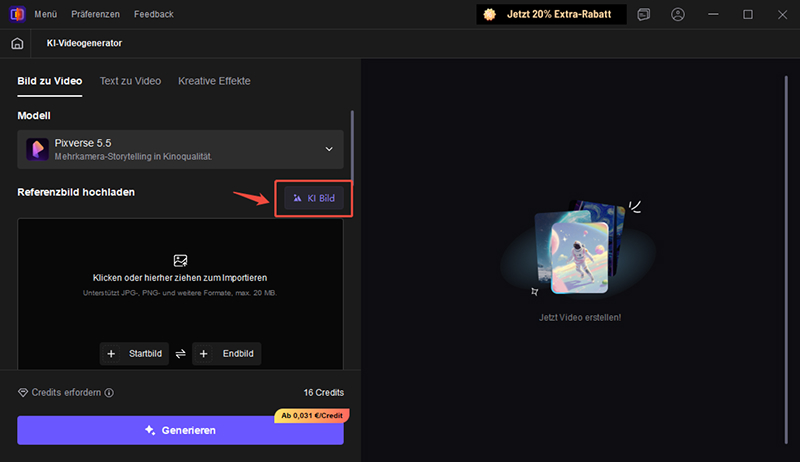Switch to the Text zu Video tab

[130, 80]
